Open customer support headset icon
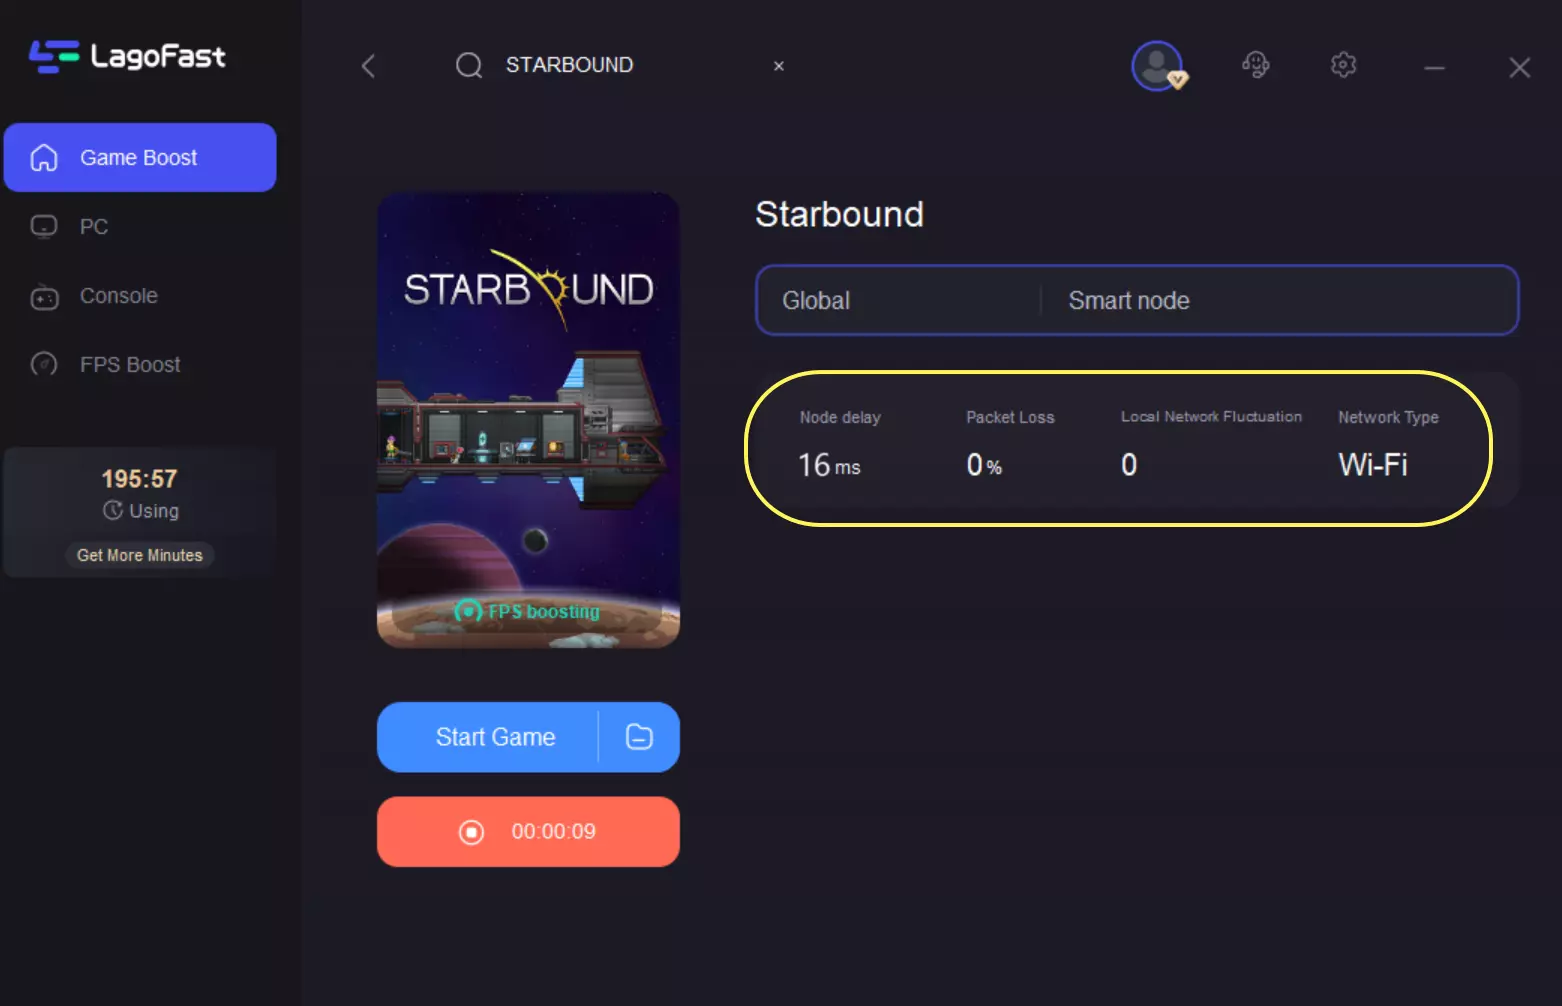The width and height of the screenshot is (1562, 1006). pyautogui.click(x=1256, y=65)
